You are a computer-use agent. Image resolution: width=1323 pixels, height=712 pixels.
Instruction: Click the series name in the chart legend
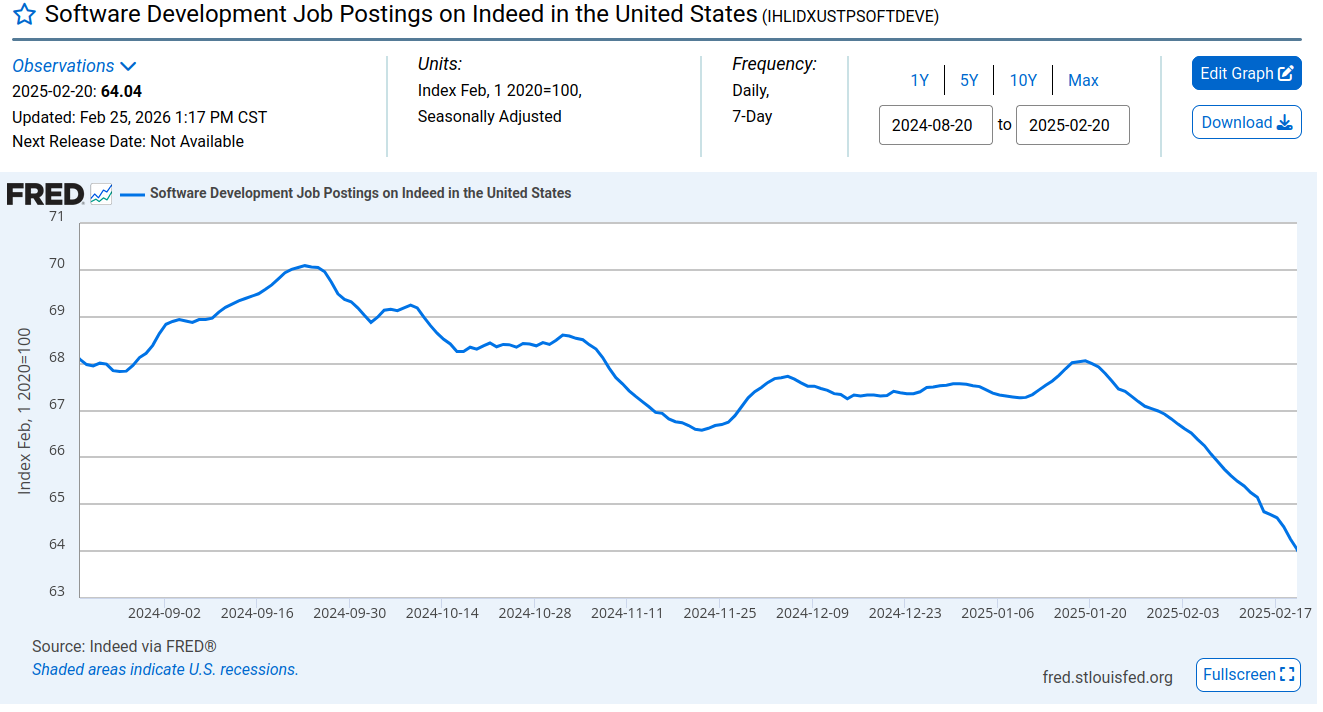click(360, 194)
